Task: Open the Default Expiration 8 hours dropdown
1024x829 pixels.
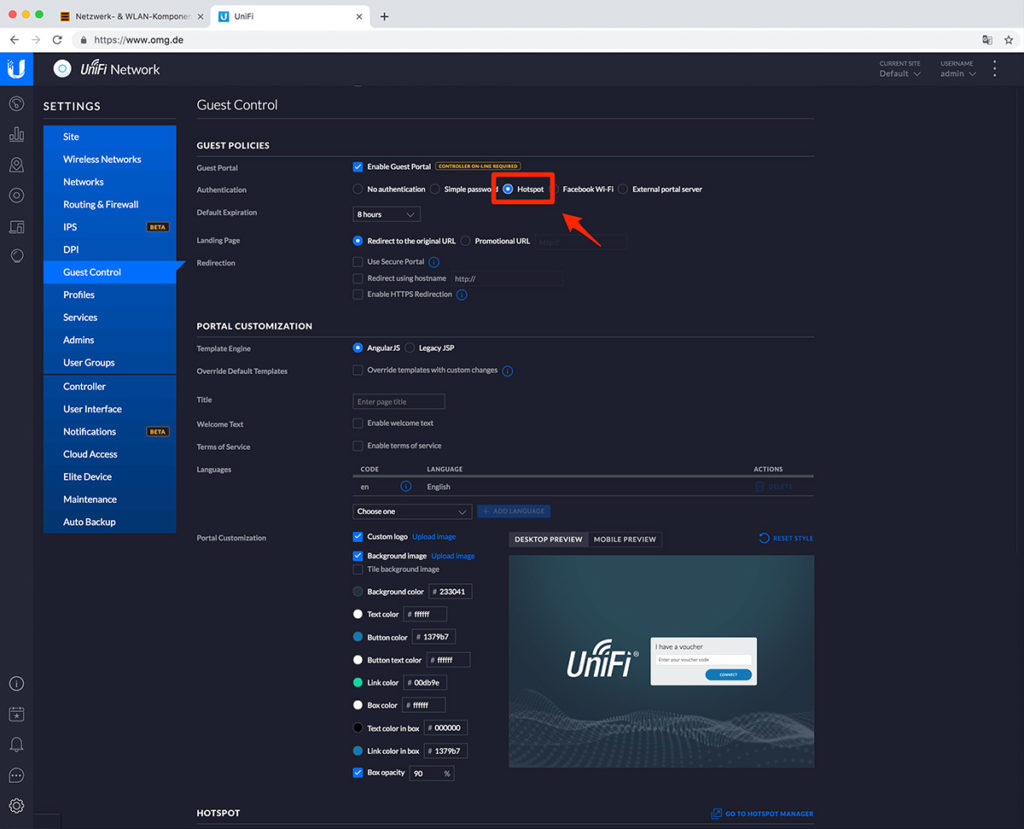Action: click(386, 214)
